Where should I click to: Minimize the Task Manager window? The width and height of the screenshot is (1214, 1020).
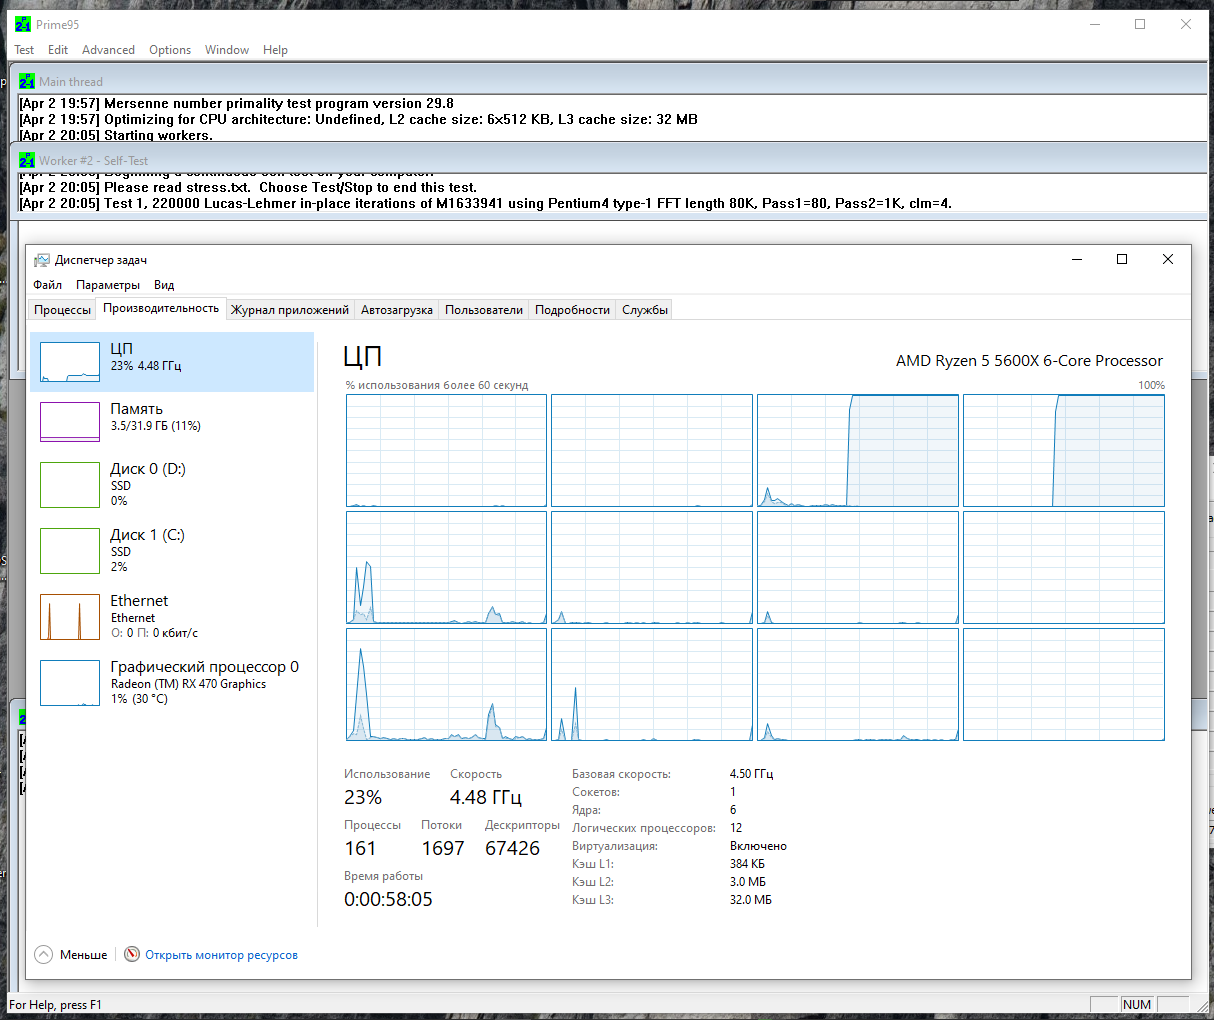click(1077, 259)
